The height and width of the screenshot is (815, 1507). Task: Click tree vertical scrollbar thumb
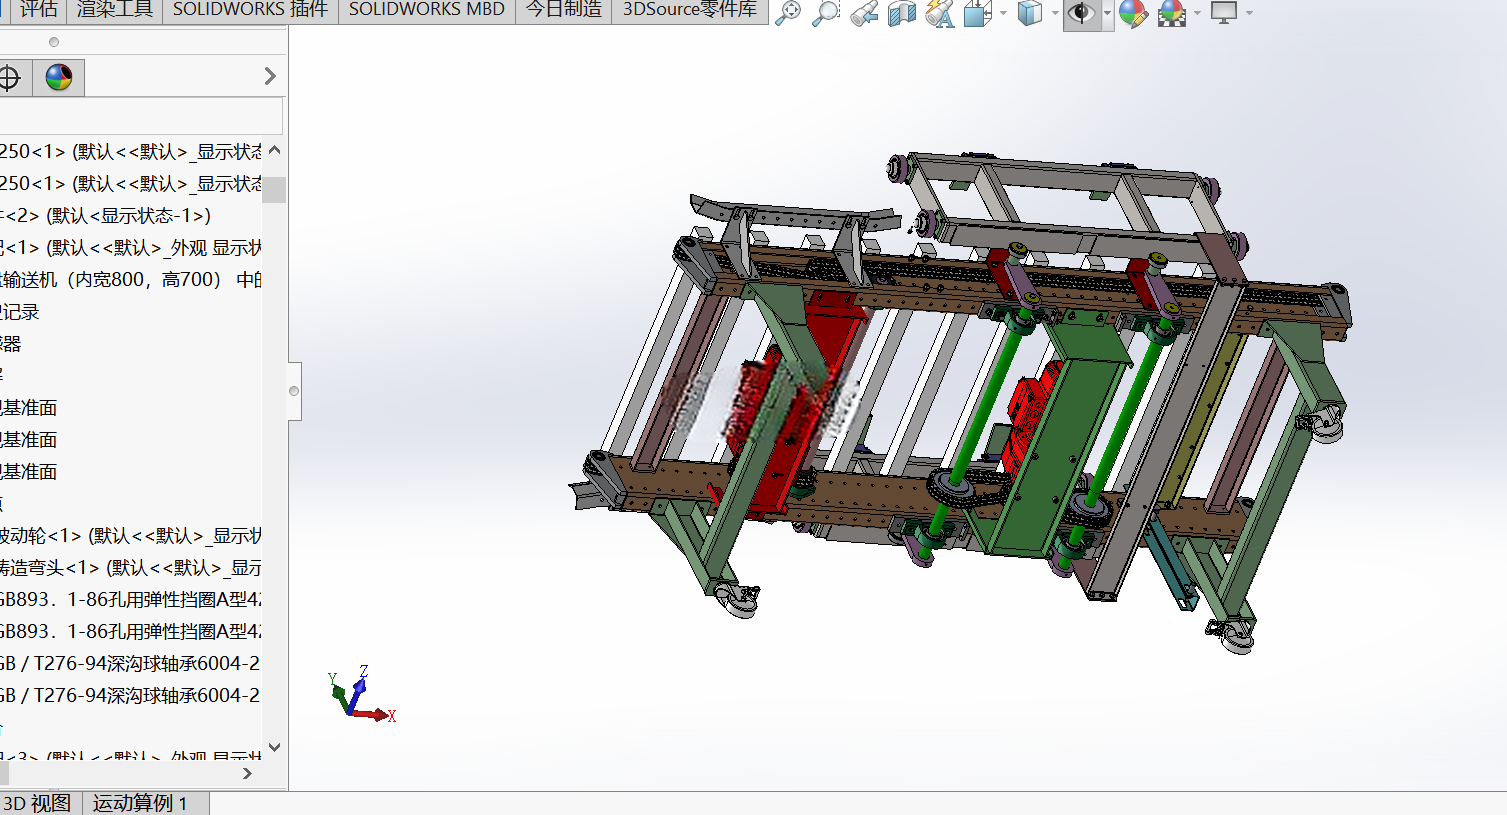coord(274,190)
